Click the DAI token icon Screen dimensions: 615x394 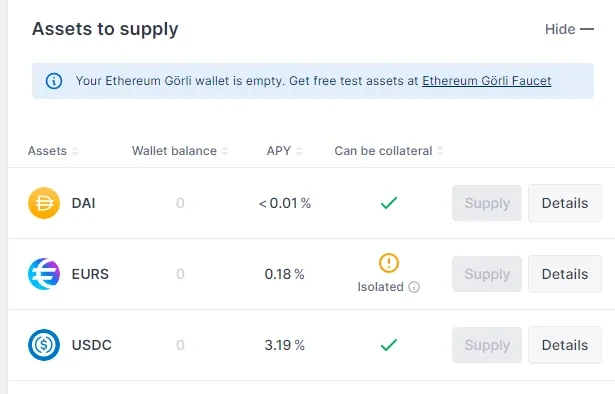[44, 203]
